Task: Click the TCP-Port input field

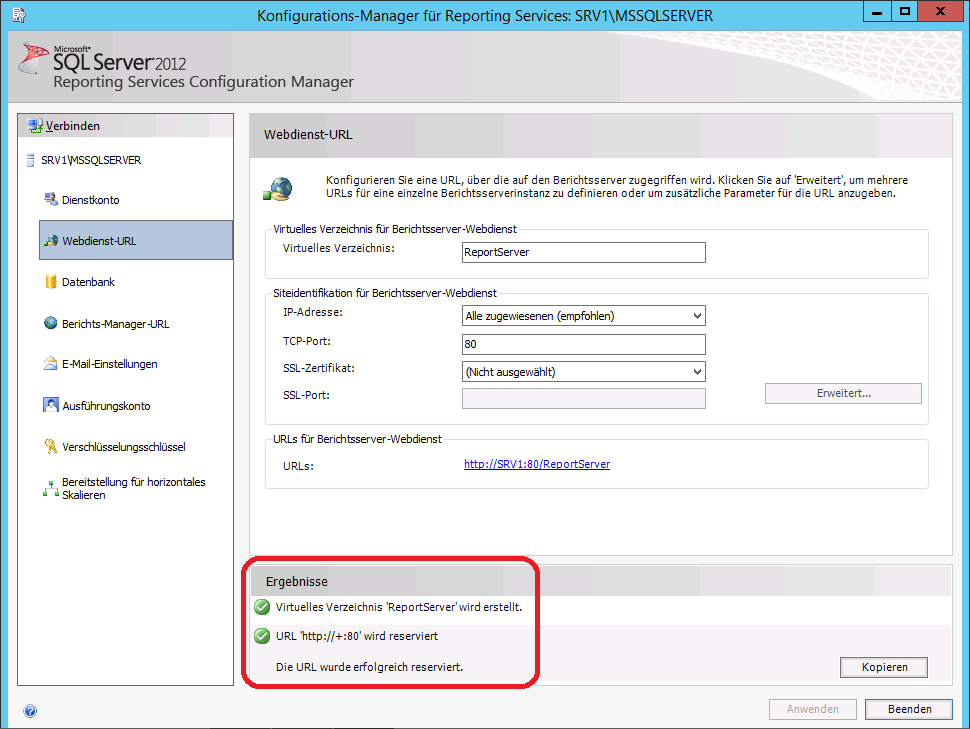Action: 583,344
